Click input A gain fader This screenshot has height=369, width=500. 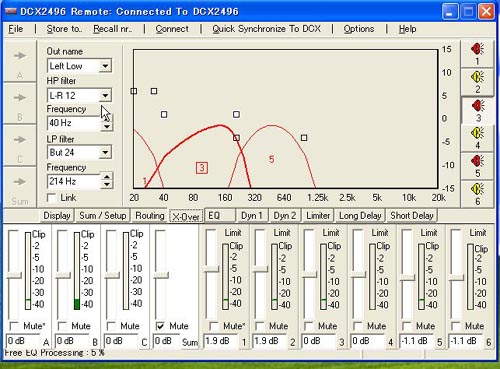coord(14,275)
